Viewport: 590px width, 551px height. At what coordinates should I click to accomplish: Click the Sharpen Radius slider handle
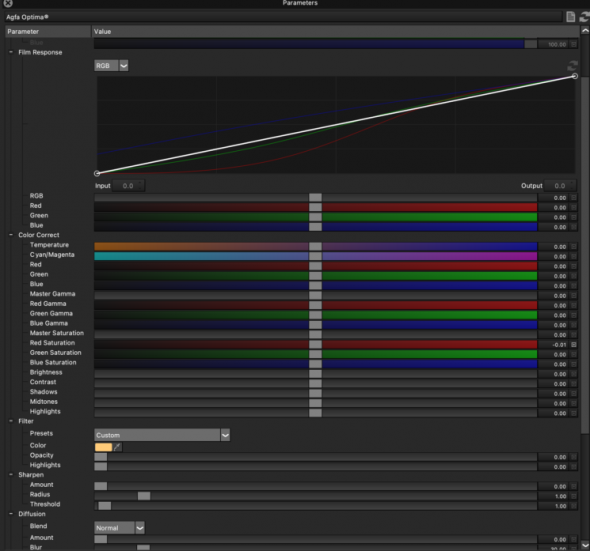(x=144, y=496)
